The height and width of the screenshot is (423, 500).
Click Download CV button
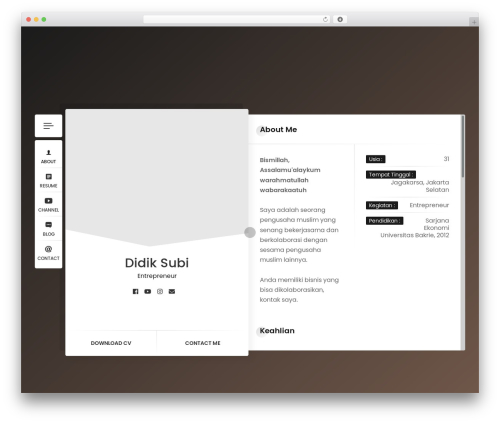(111, 343)
